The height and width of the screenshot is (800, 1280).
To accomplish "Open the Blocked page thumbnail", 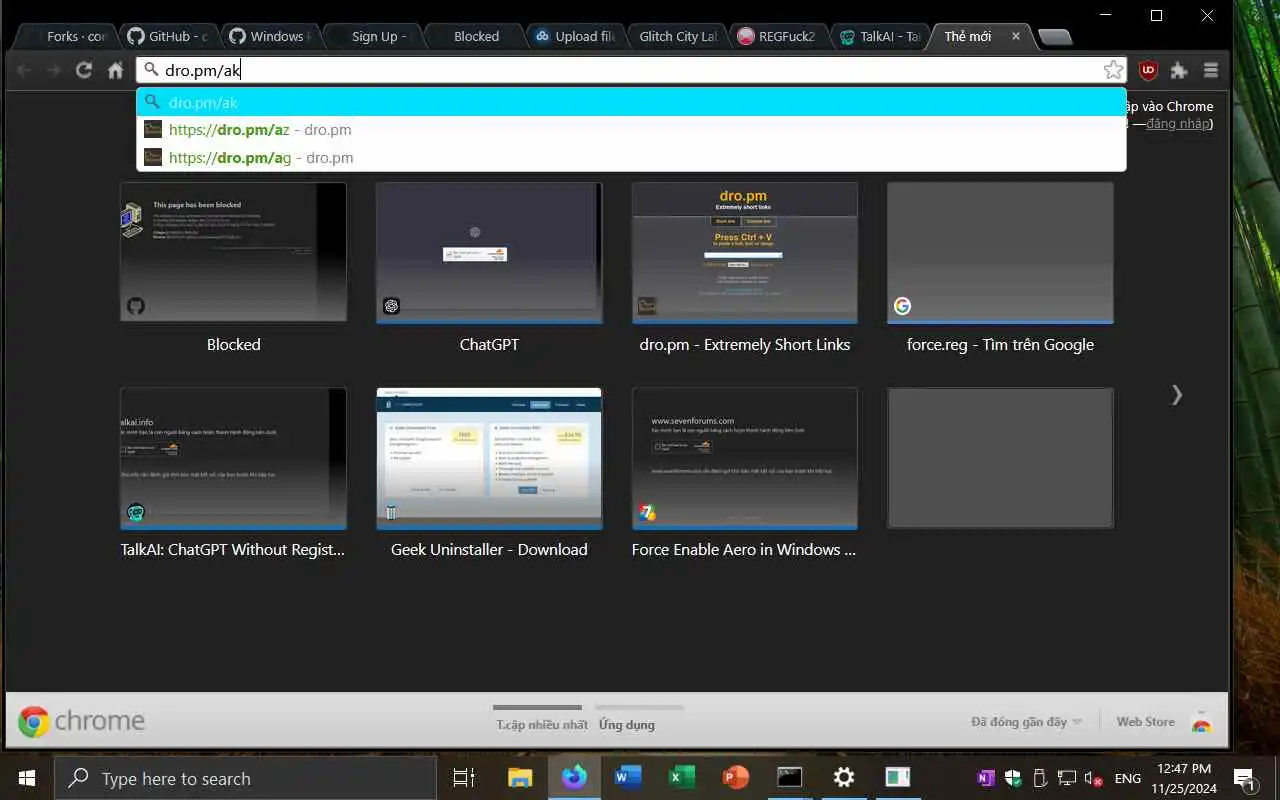I will click(x=233, y=252).
